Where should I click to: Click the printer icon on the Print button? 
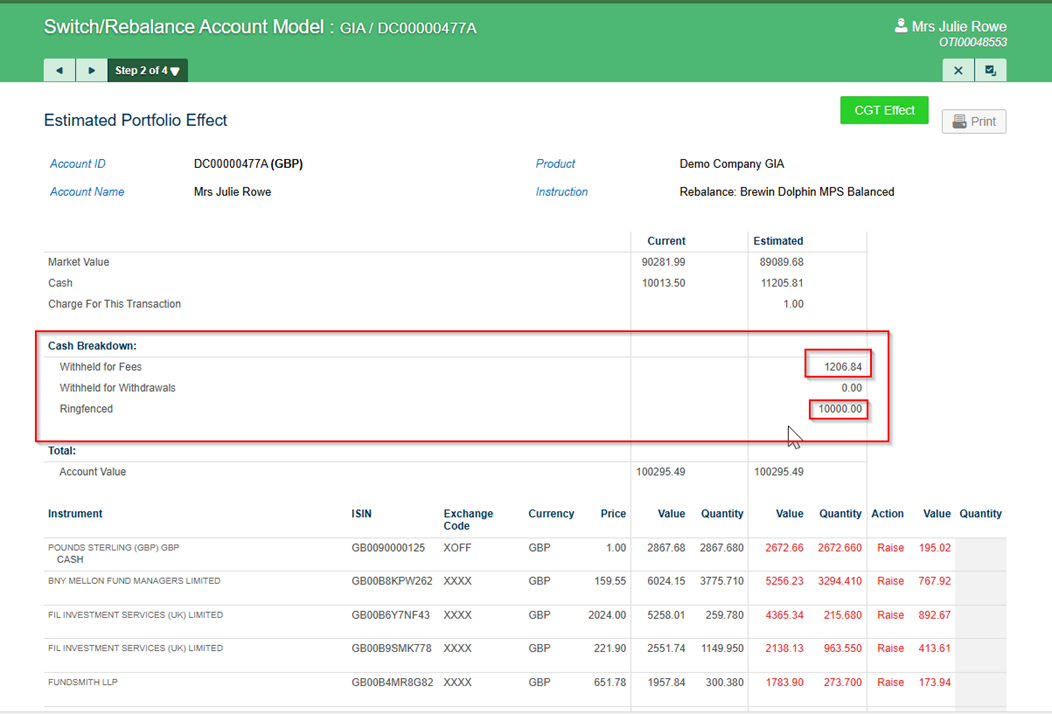pos(961,121)
